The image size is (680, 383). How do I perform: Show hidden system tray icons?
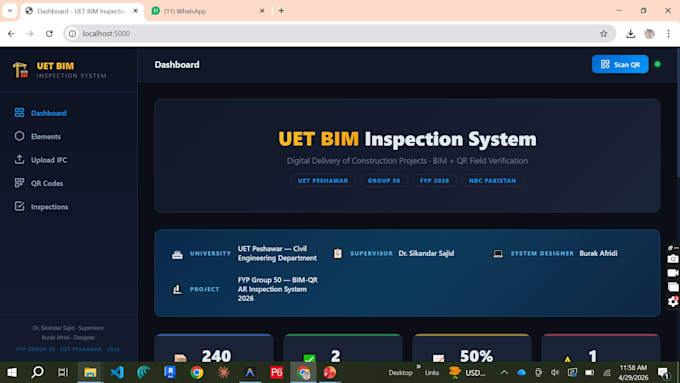[x=504, y=372]
